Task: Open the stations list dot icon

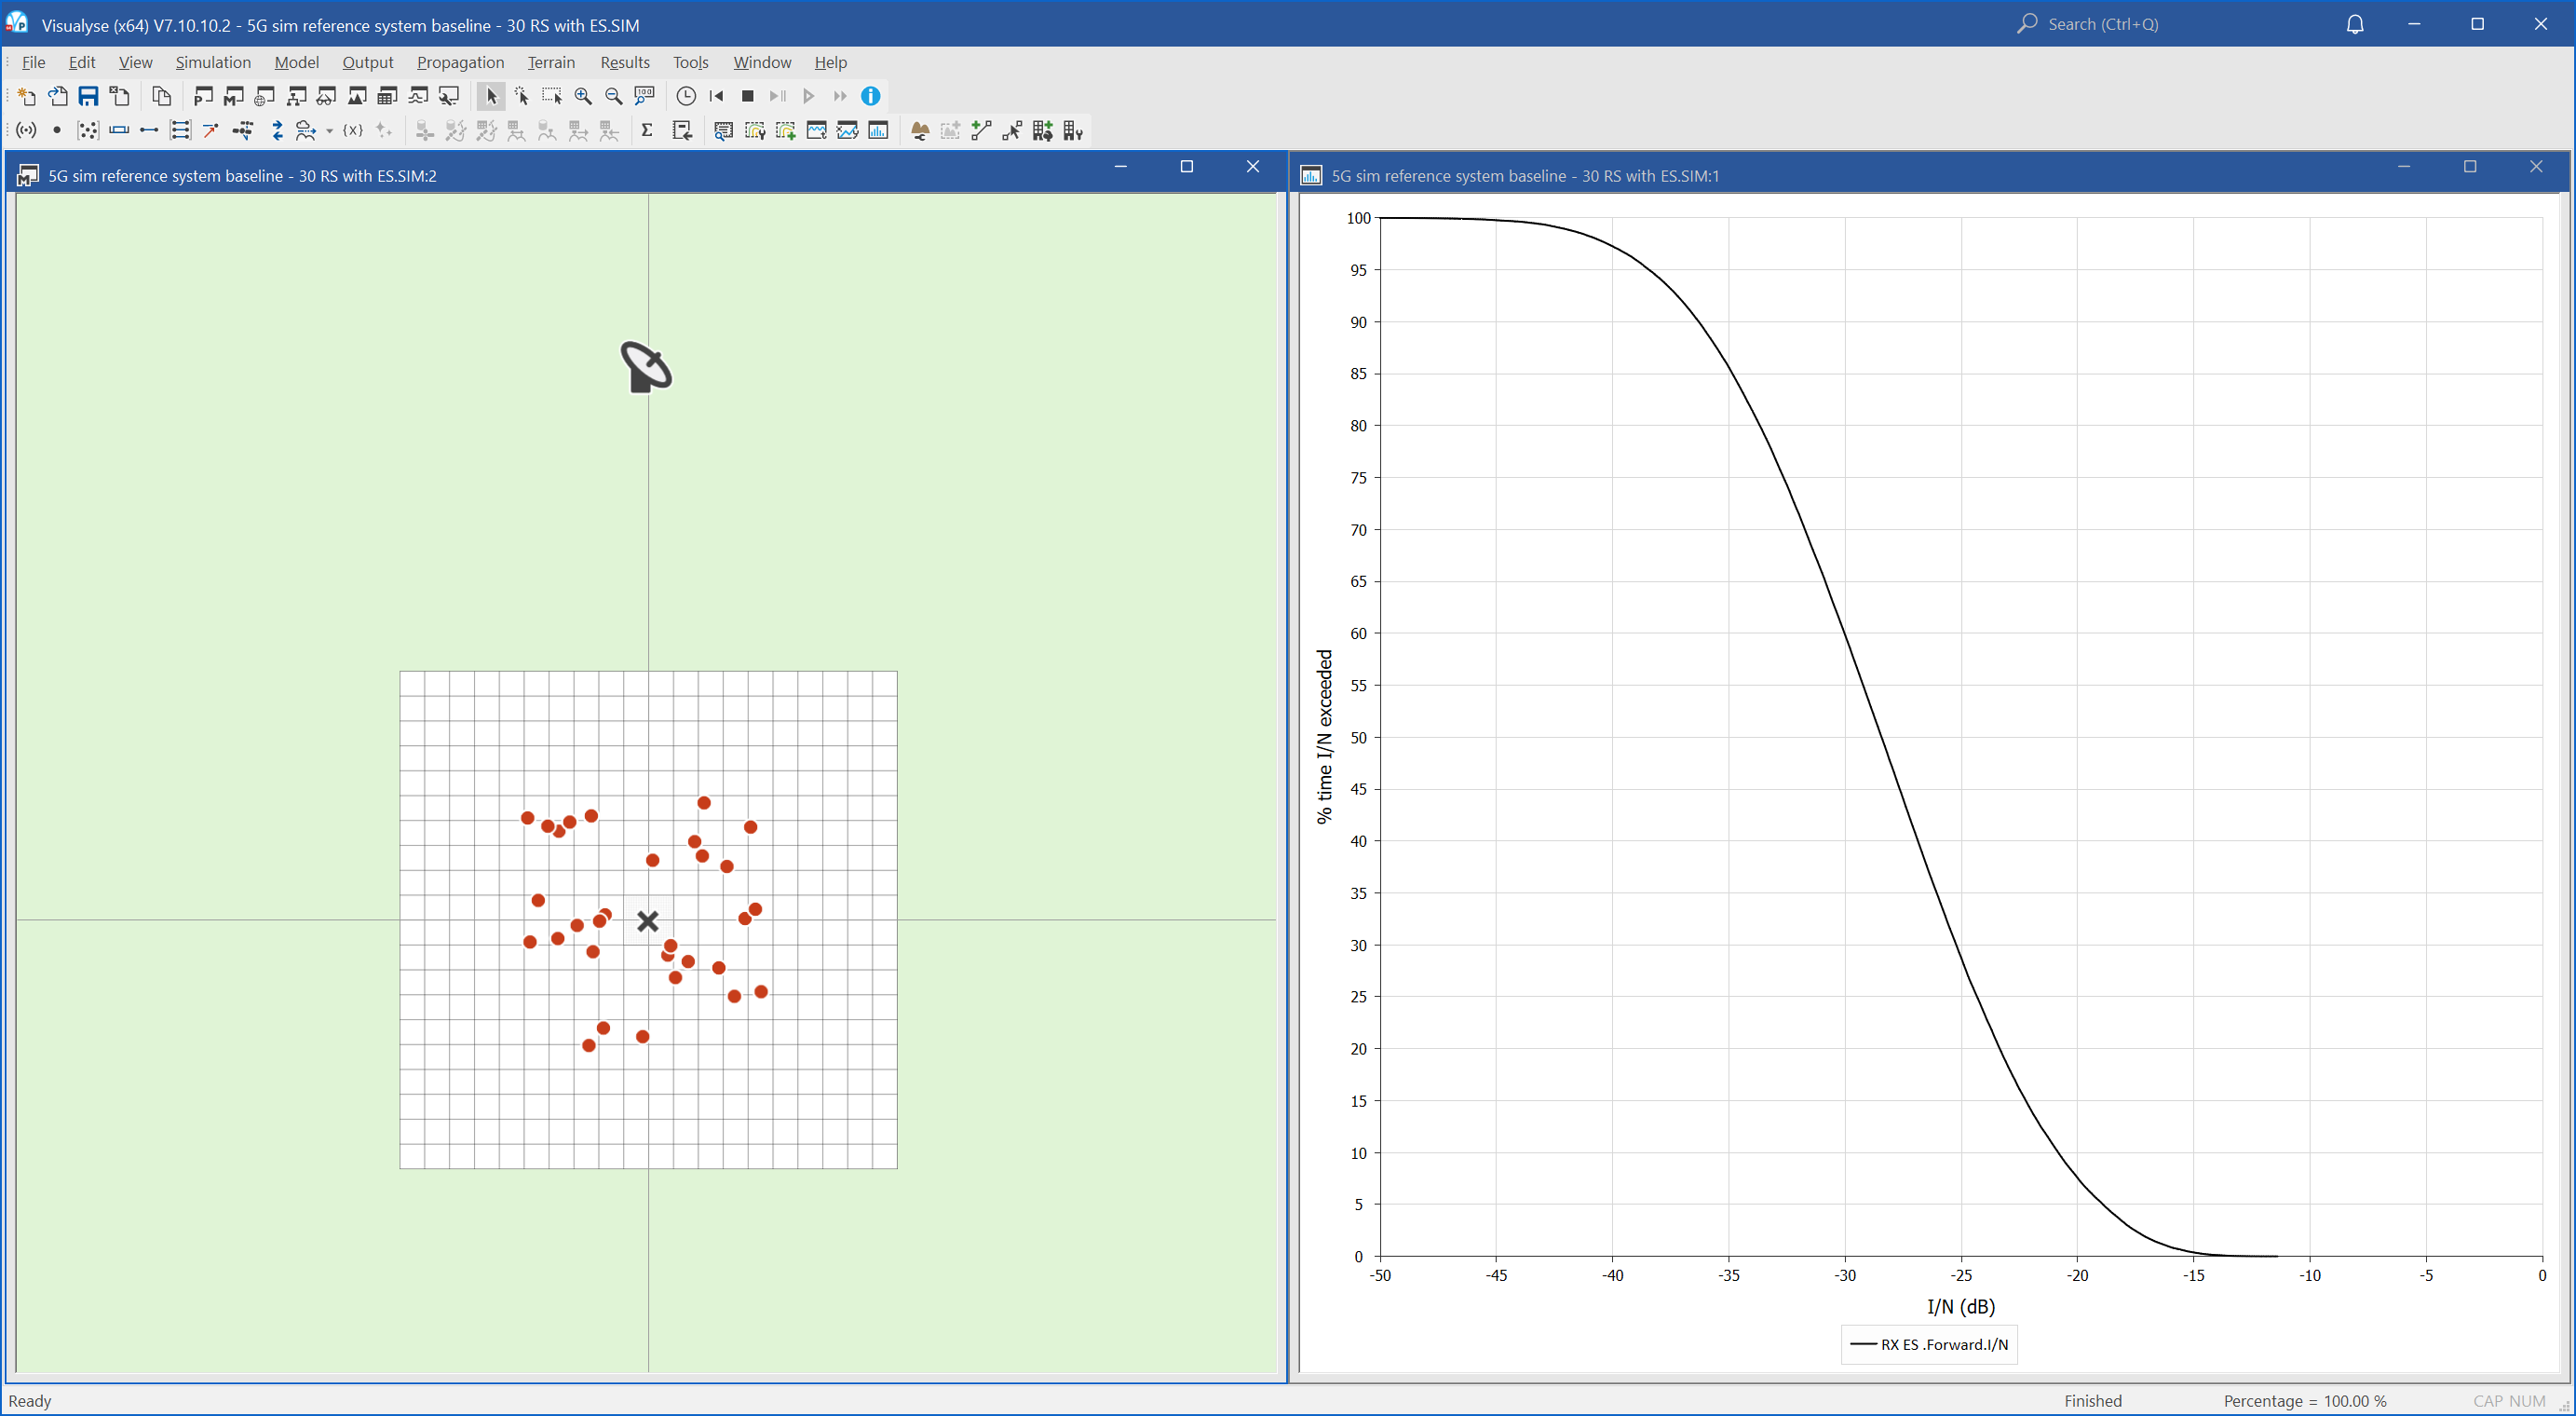Action: tap(57, 130)
